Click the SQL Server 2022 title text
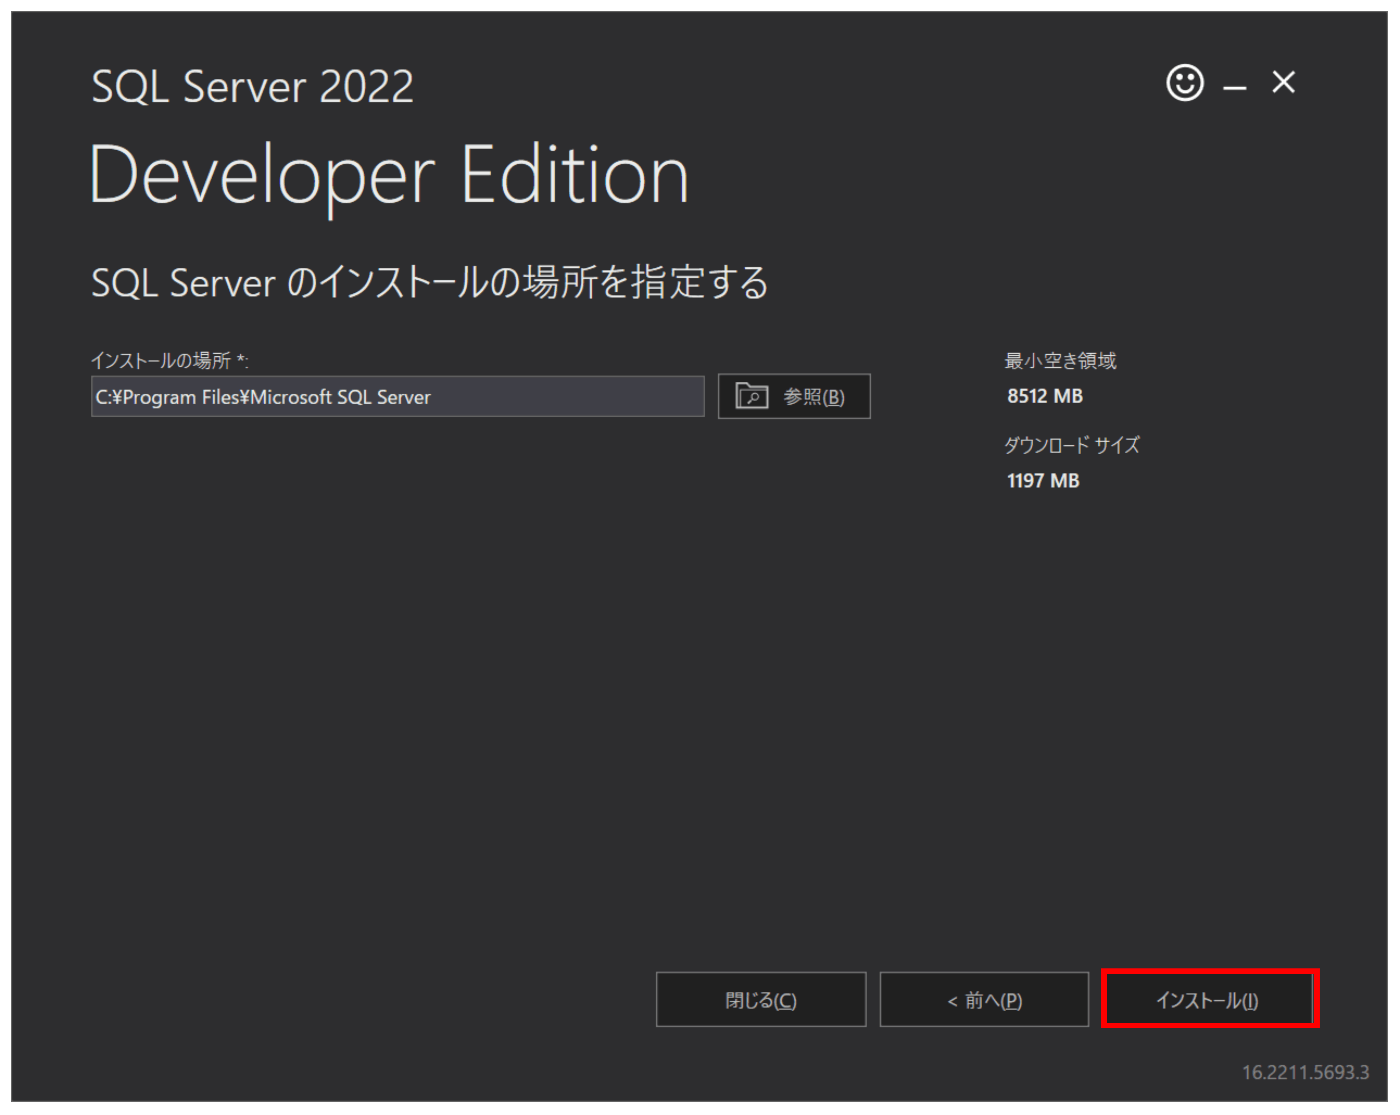Image resolution: width=1400 pixels, height=1115 pixels. click(x=252, y=87)
